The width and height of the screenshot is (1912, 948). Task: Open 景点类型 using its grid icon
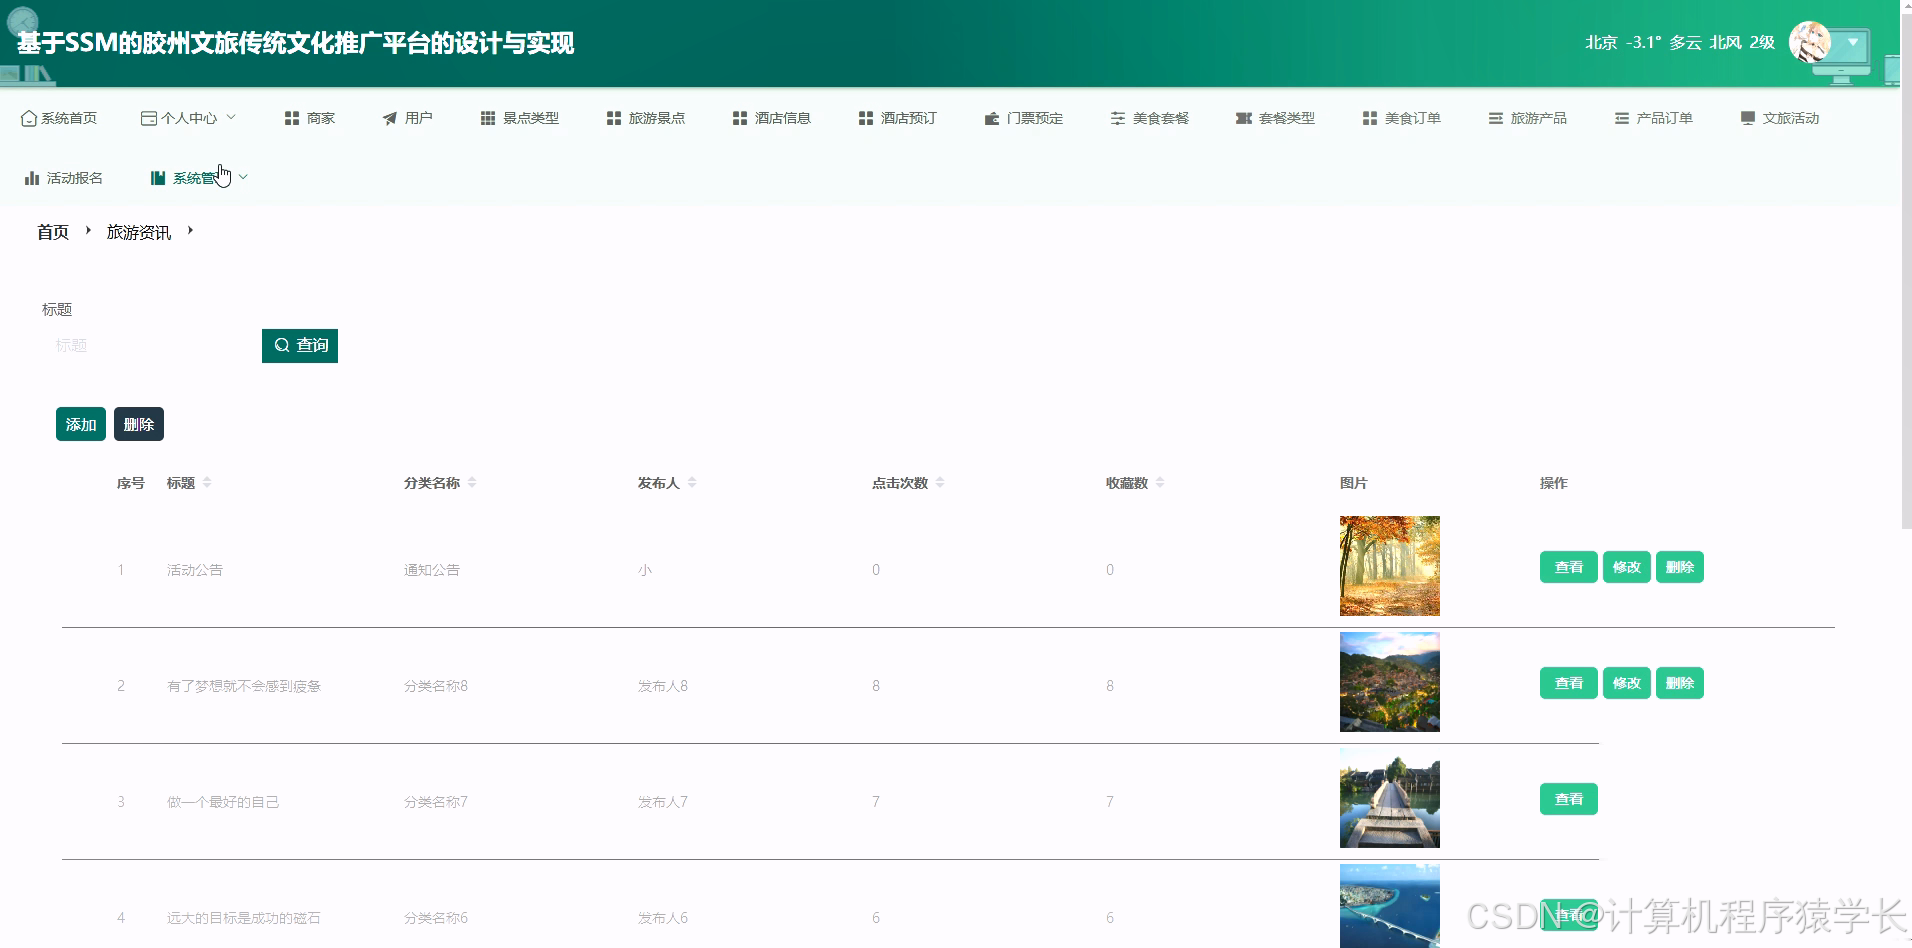[x=487, y=117]
